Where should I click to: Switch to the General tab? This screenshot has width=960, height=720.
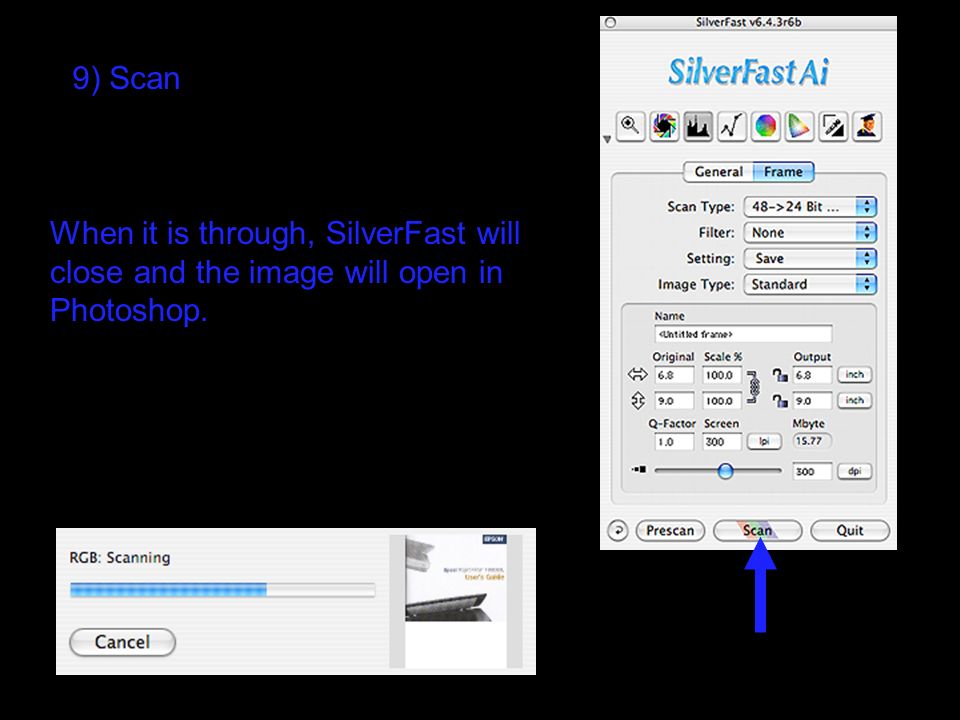(718, 172)
